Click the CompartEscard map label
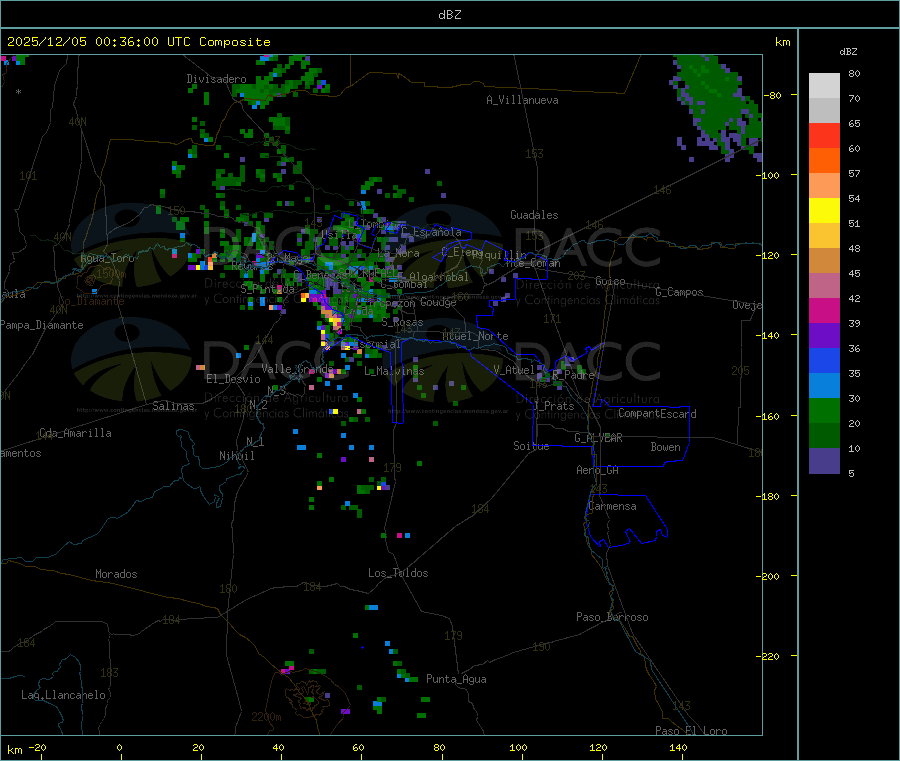The width and height of the screenshot is (900, 761). [657, 413]
